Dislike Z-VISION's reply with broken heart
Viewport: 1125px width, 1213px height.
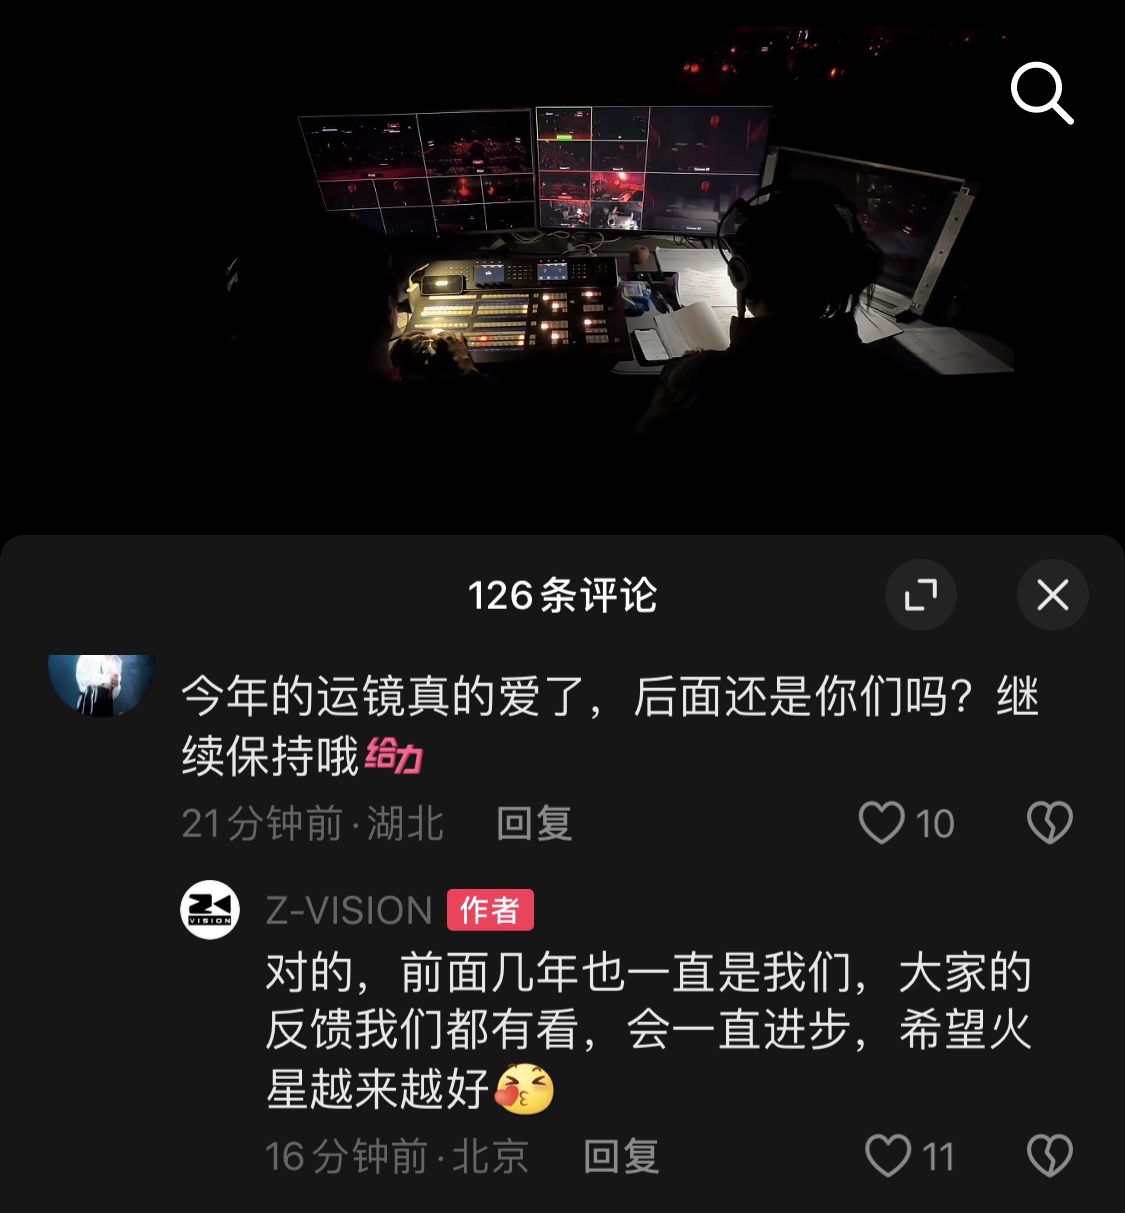1050,1157
